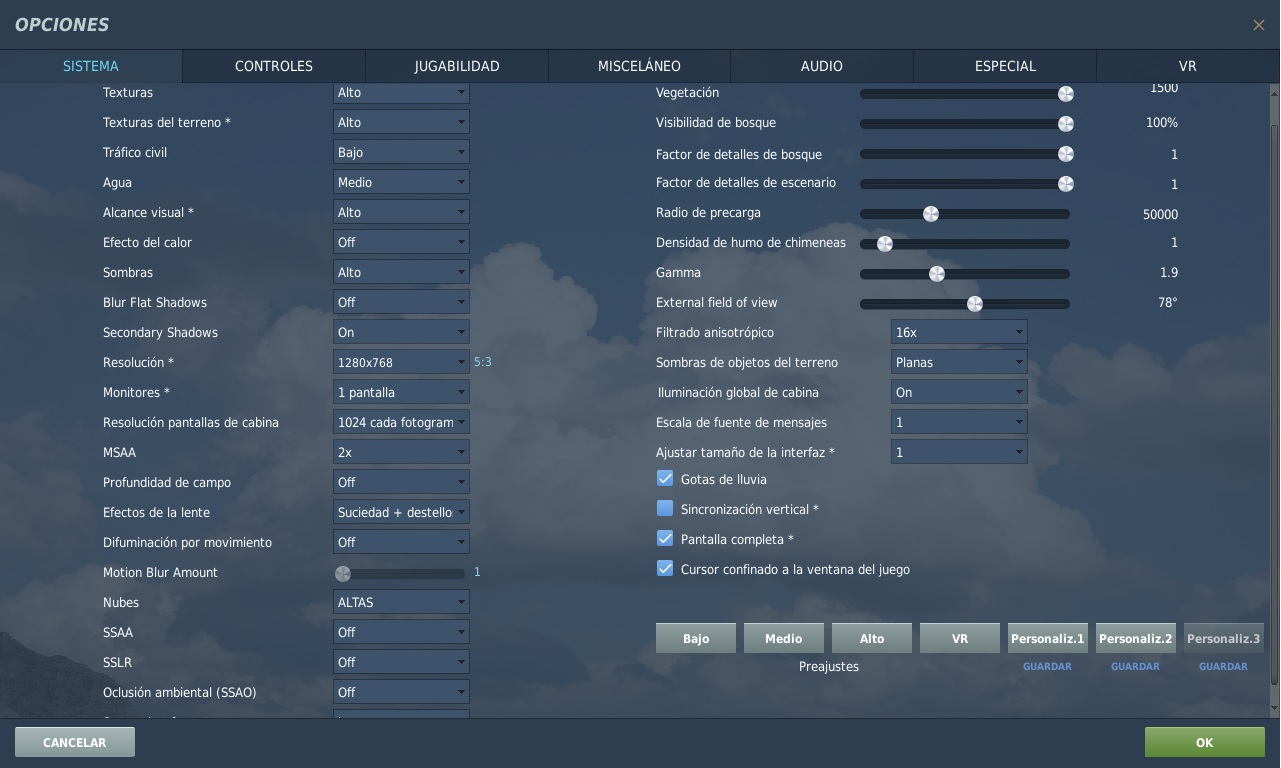Open the JUGABILIDAD tab

[x=457, y=66]
